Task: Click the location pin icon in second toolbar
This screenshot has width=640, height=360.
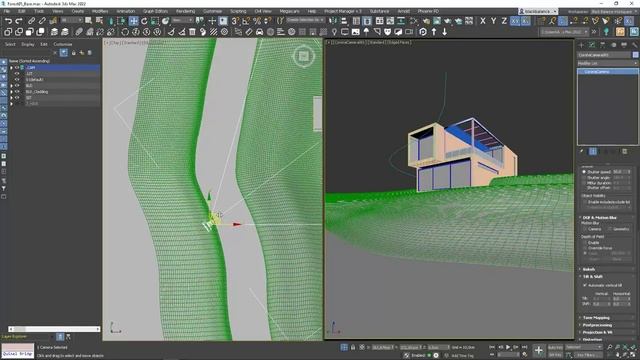Action: (334, 32)
